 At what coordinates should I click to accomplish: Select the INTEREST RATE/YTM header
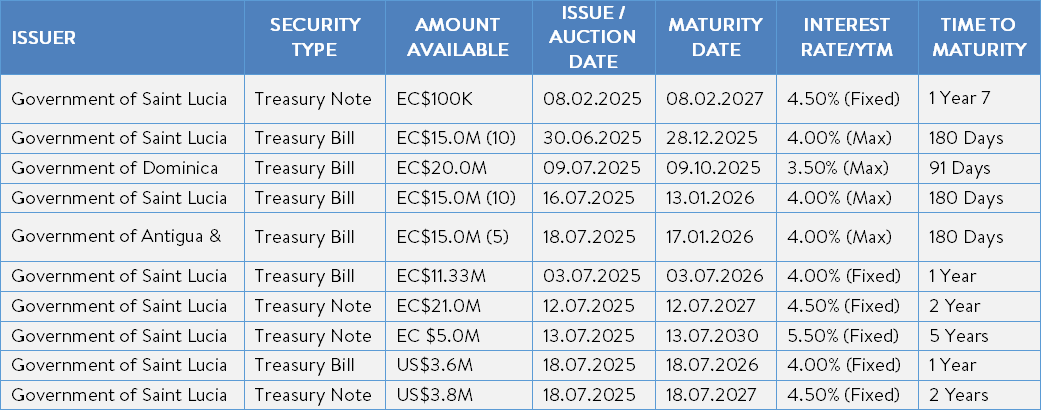846,37
